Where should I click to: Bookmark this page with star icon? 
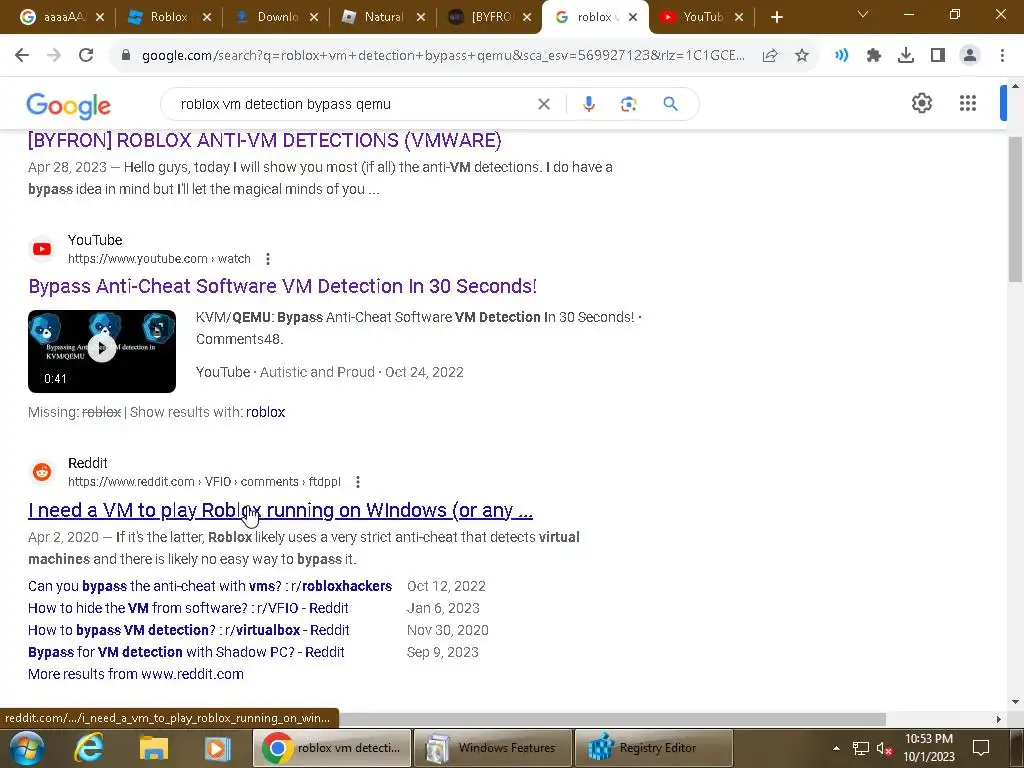coord(802,56)
